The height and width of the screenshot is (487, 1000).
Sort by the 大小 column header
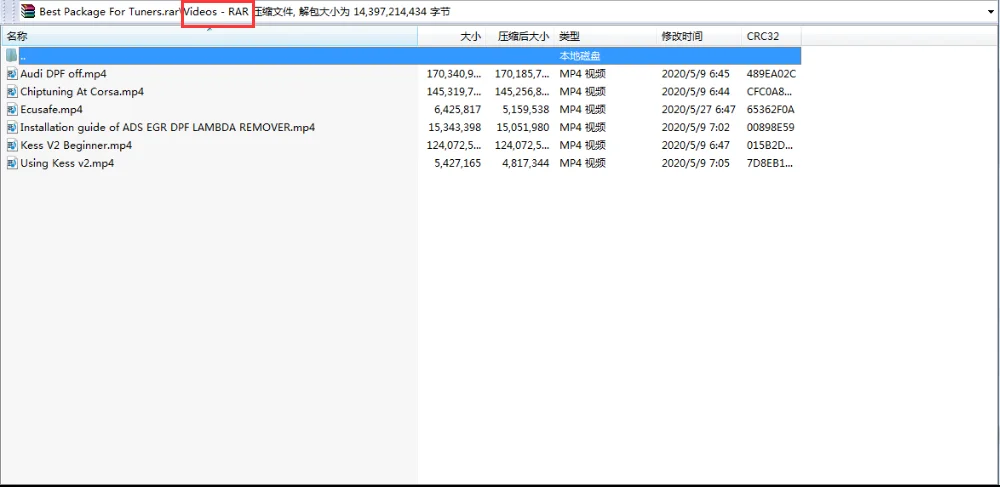[x=450, y=37]
